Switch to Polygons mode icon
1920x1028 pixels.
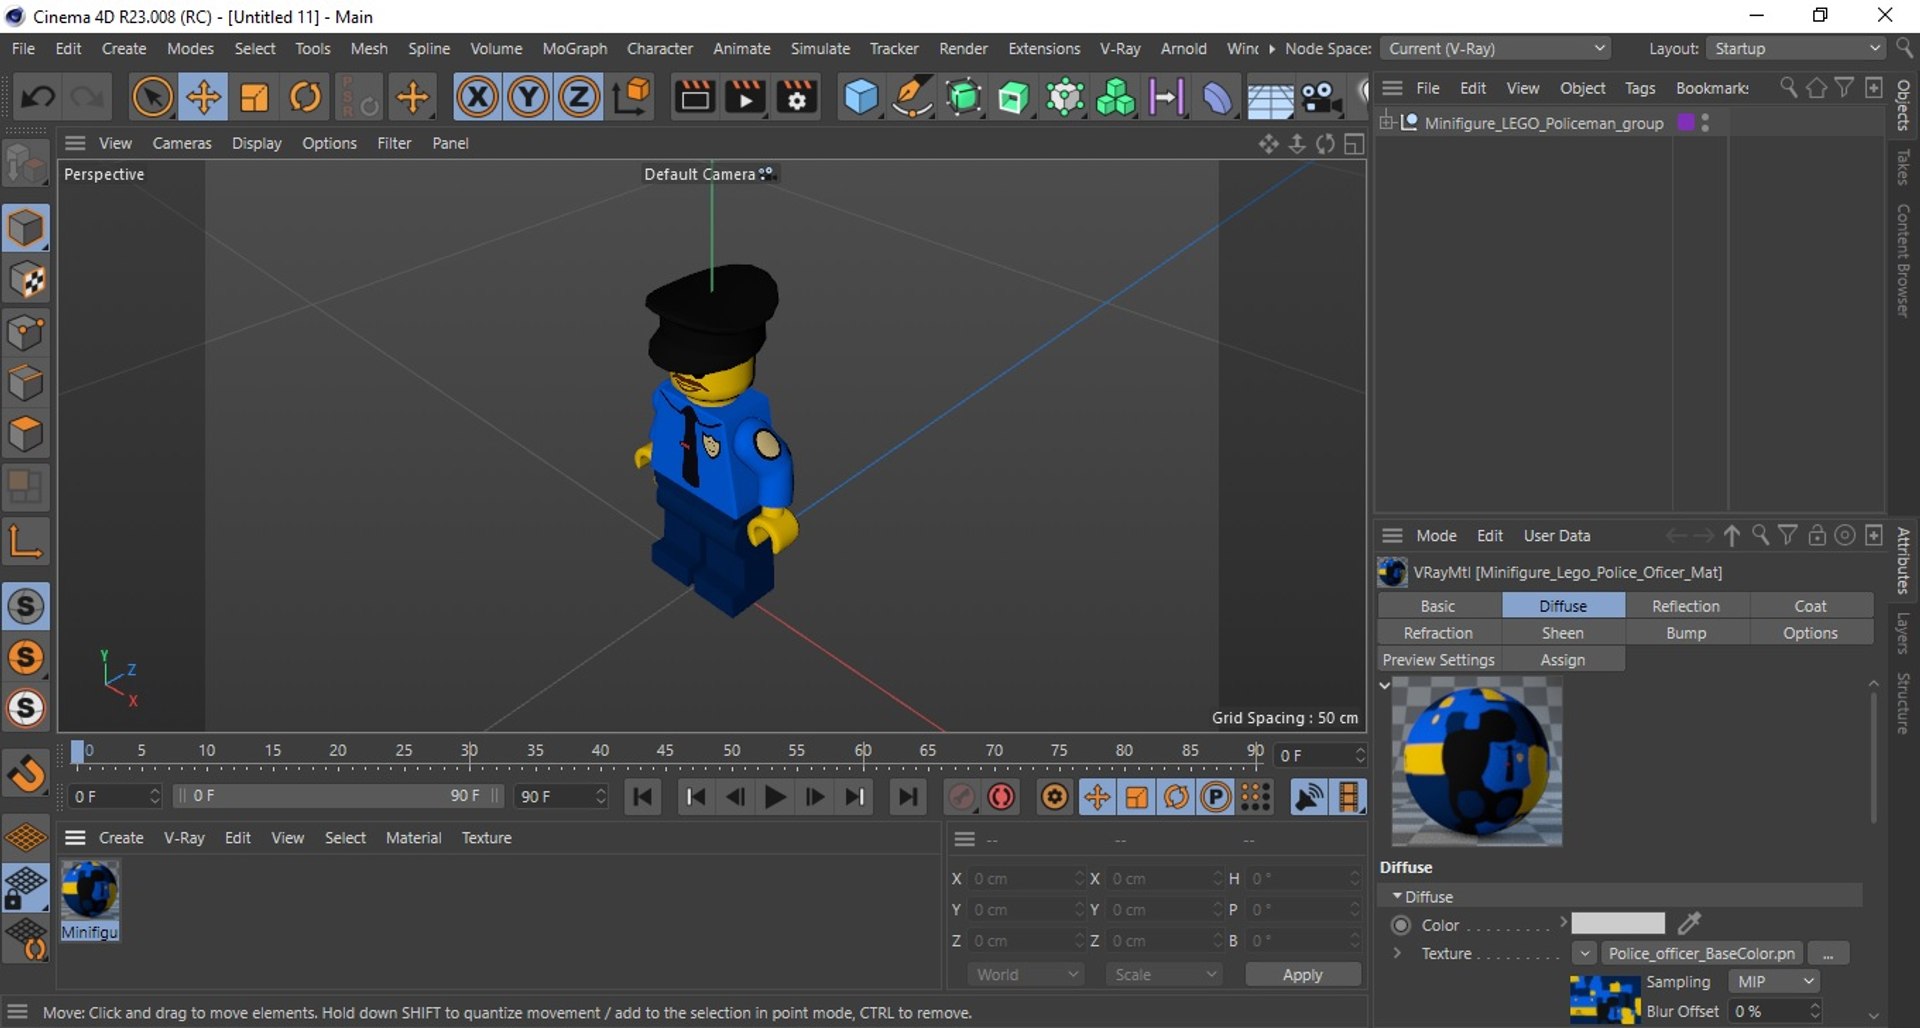click(x=26, y=435)
